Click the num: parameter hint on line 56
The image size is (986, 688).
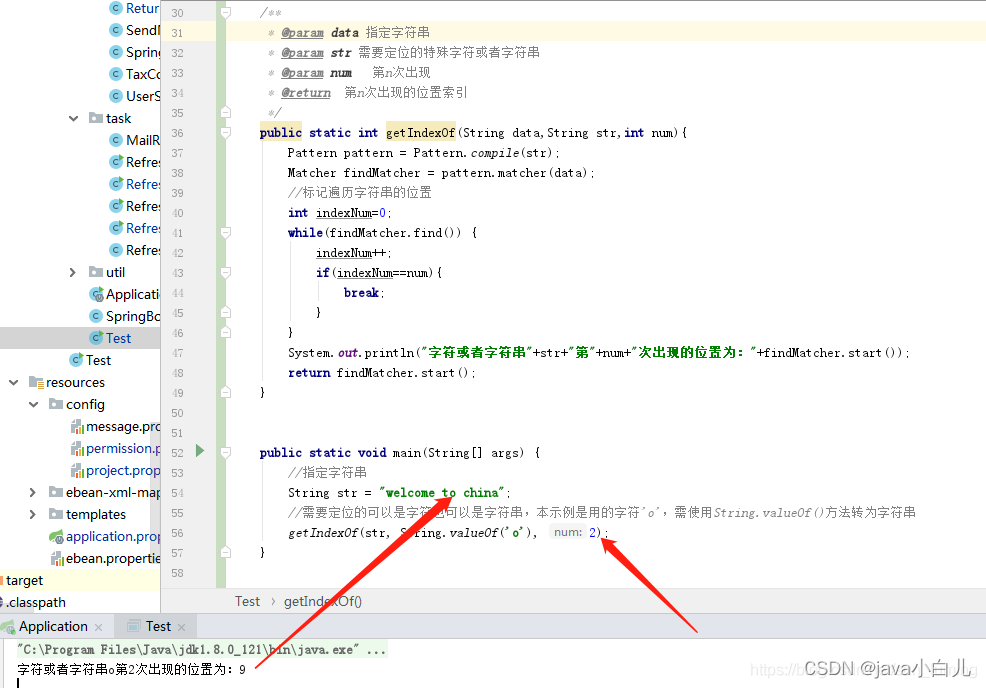[568, 532]
